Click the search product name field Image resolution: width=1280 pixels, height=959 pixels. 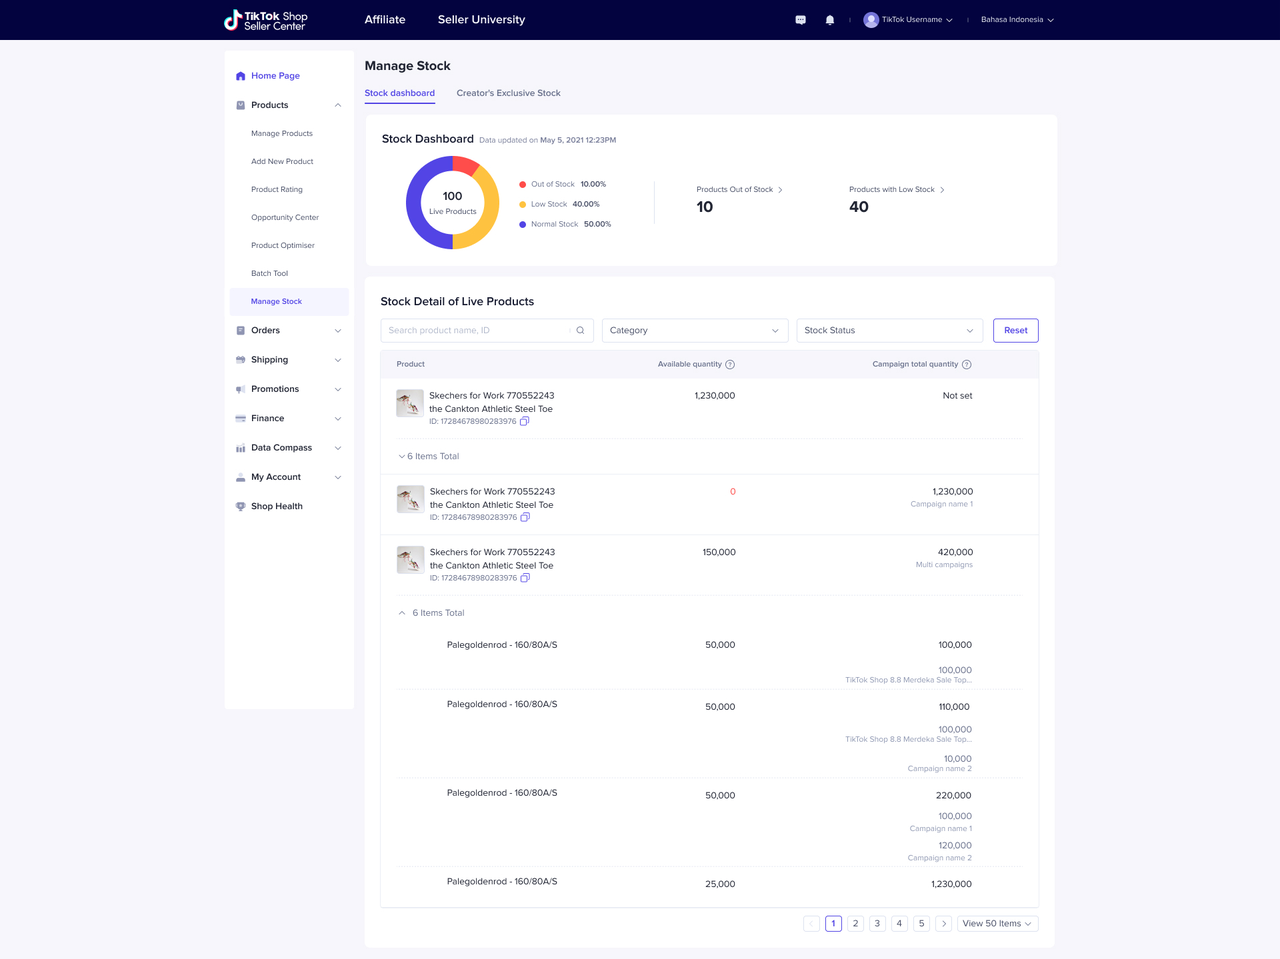(x=475, y=330)
